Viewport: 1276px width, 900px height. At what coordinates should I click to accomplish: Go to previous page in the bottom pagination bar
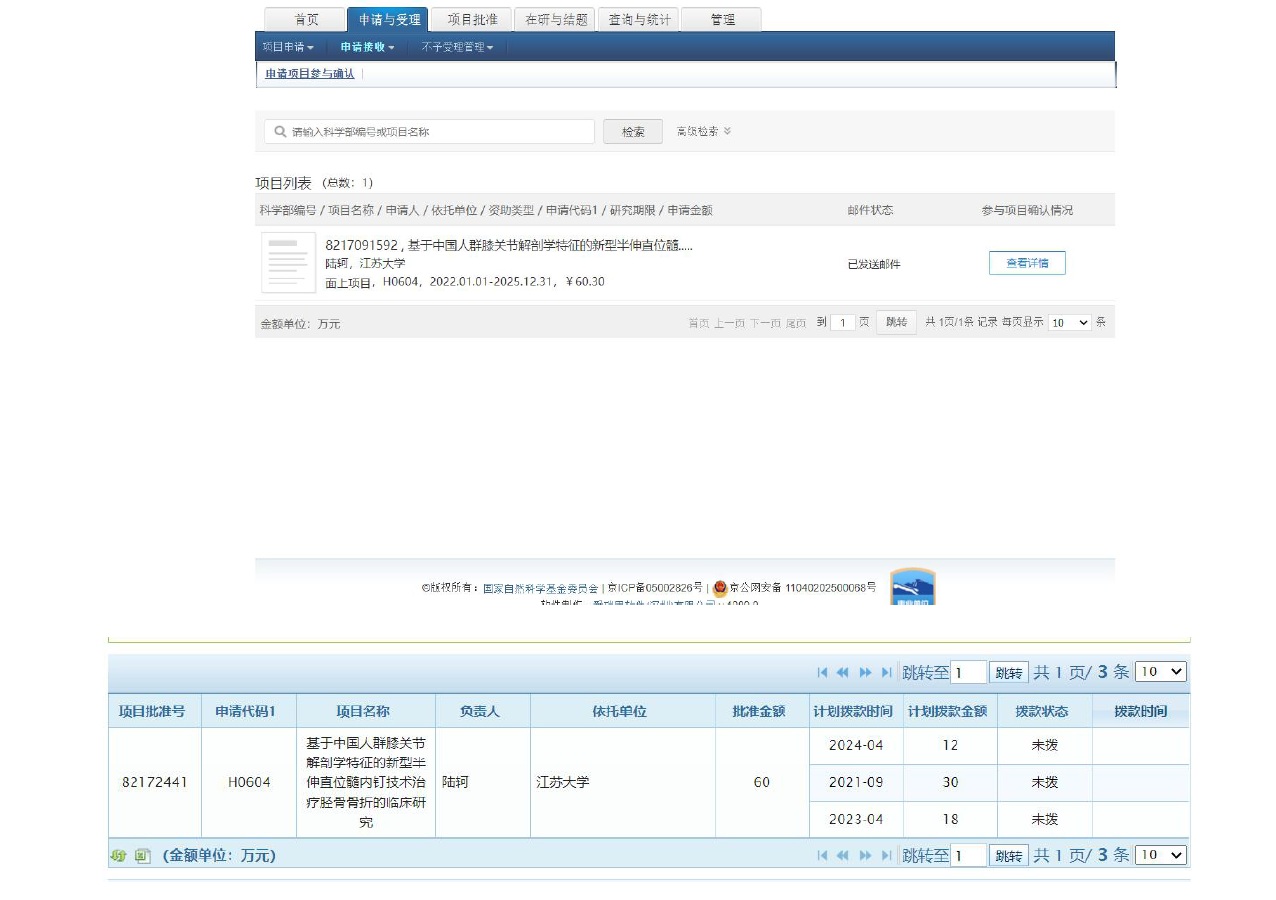point(843,856)
